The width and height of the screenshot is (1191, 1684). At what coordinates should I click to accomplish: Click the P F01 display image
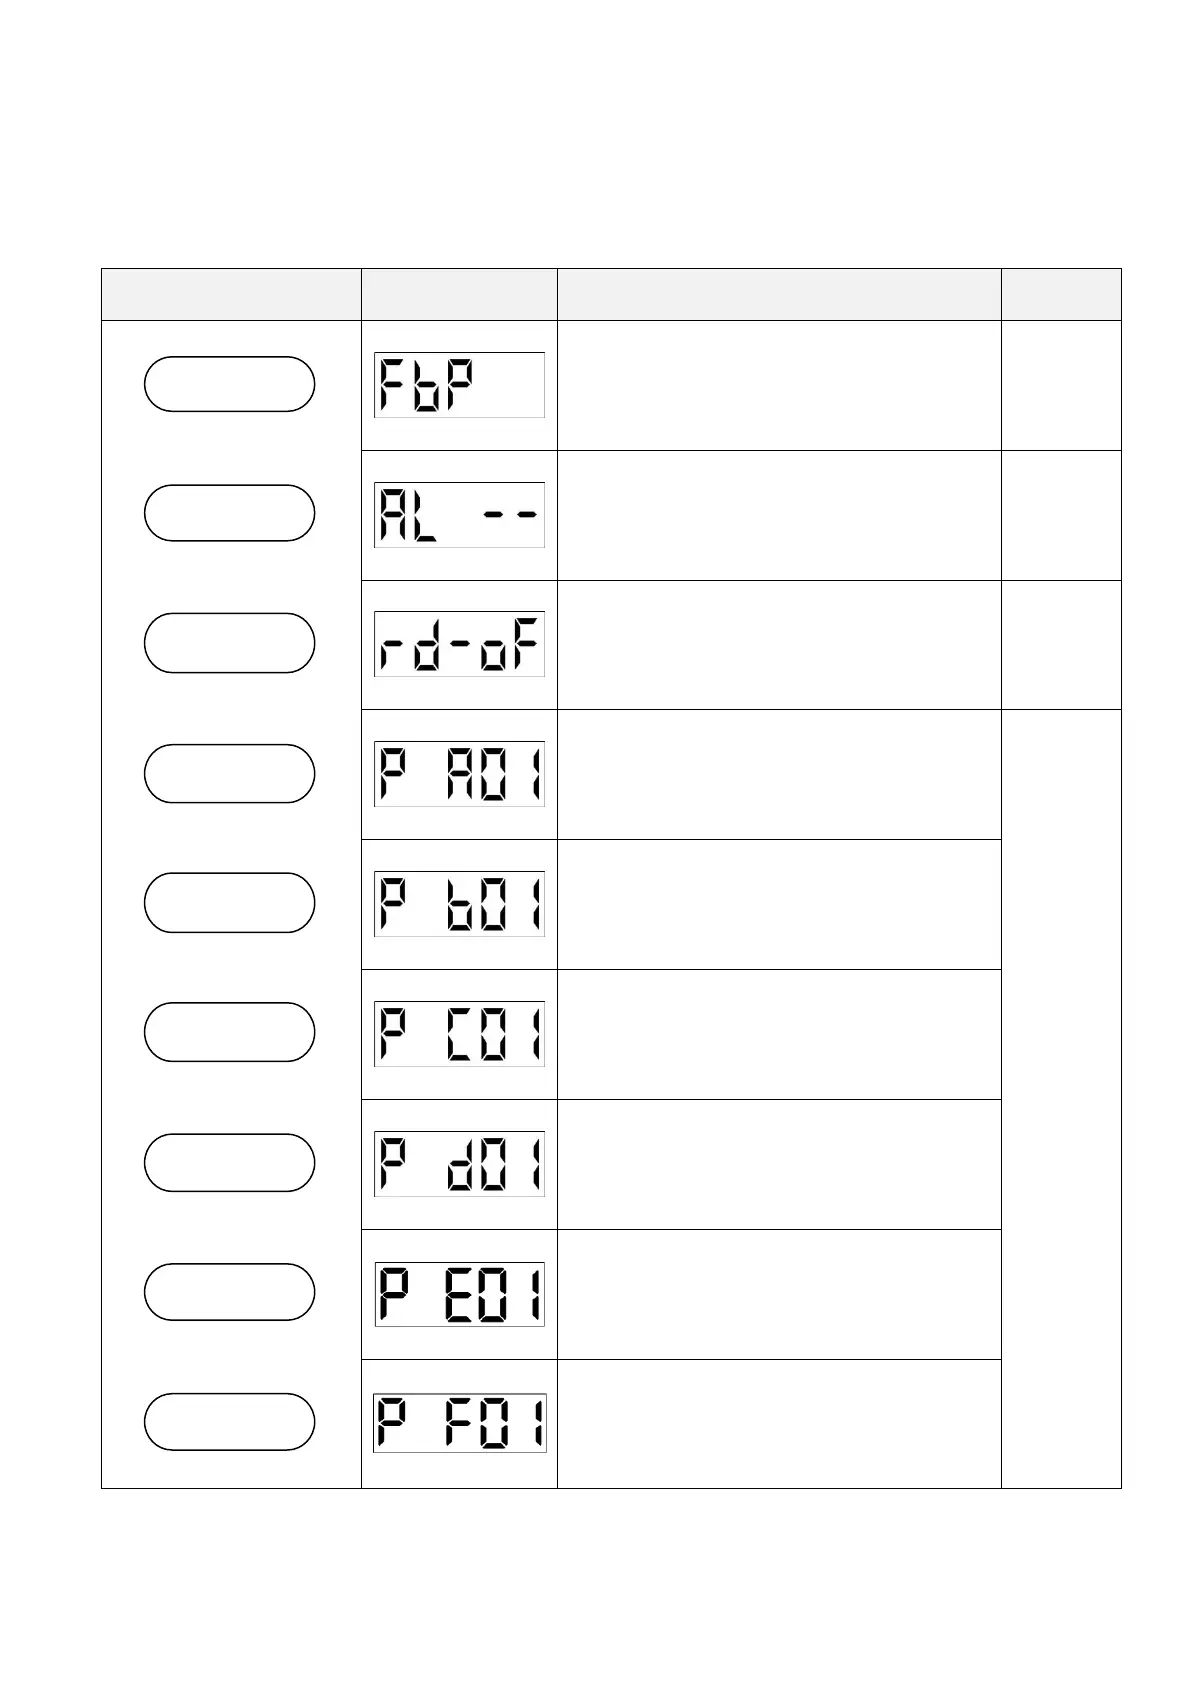pyautogui.click(x=459, y=1423)
